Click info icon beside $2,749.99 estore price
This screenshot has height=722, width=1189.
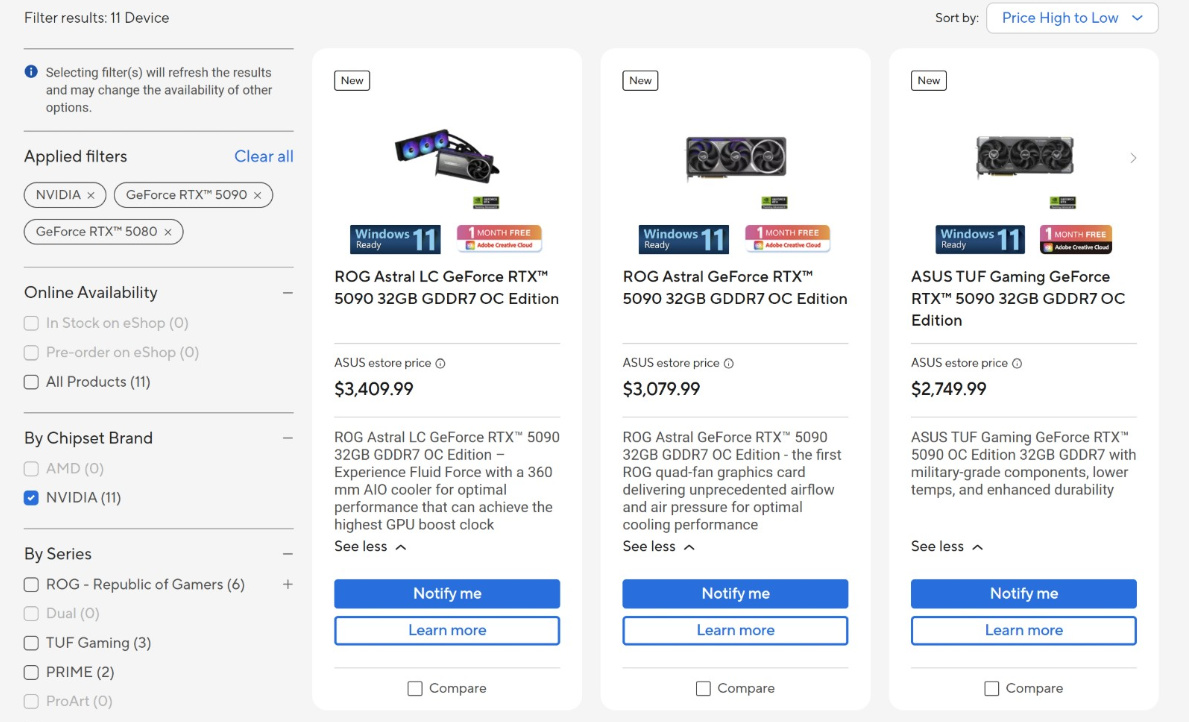point(1017,364)
